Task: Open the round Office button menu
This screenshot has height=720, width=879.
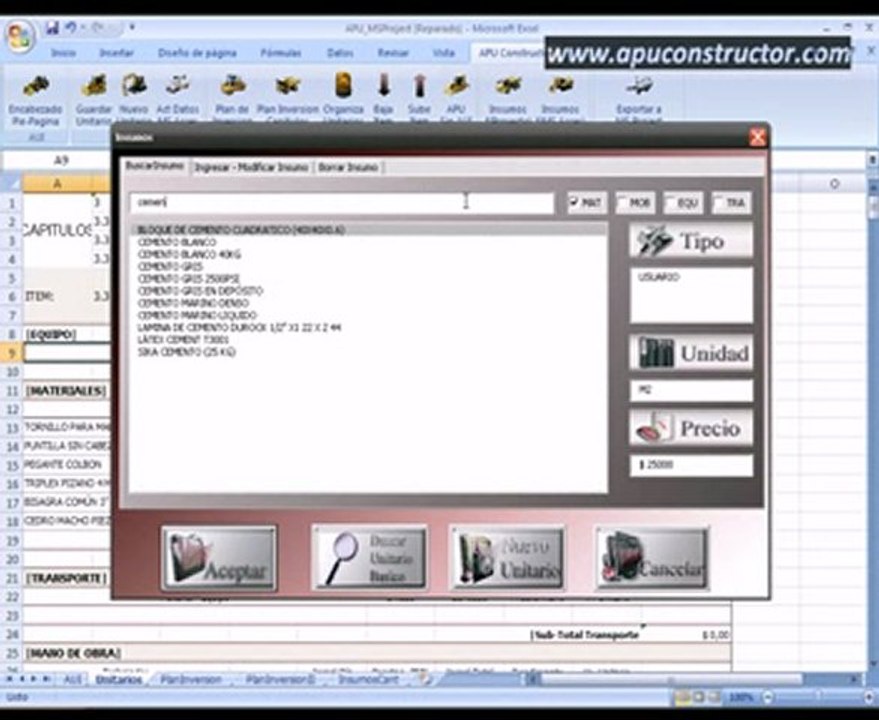Action: tap(20, 38)
